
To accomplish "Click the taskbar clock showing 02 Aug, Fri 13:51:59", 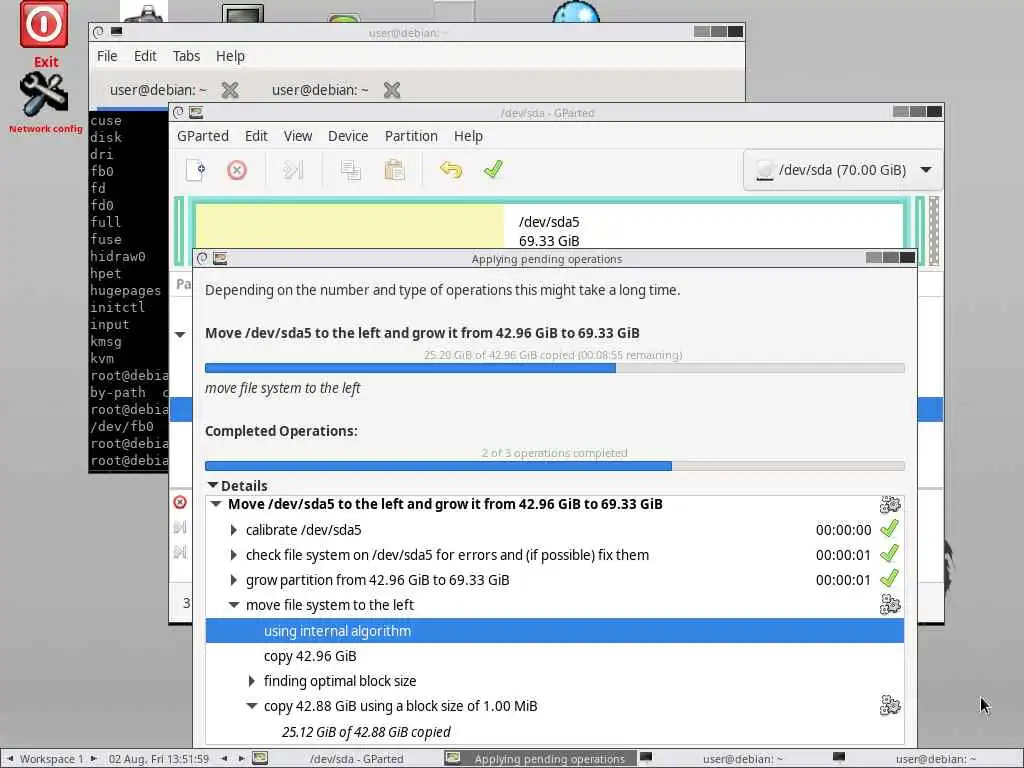I will pos(159,759).
